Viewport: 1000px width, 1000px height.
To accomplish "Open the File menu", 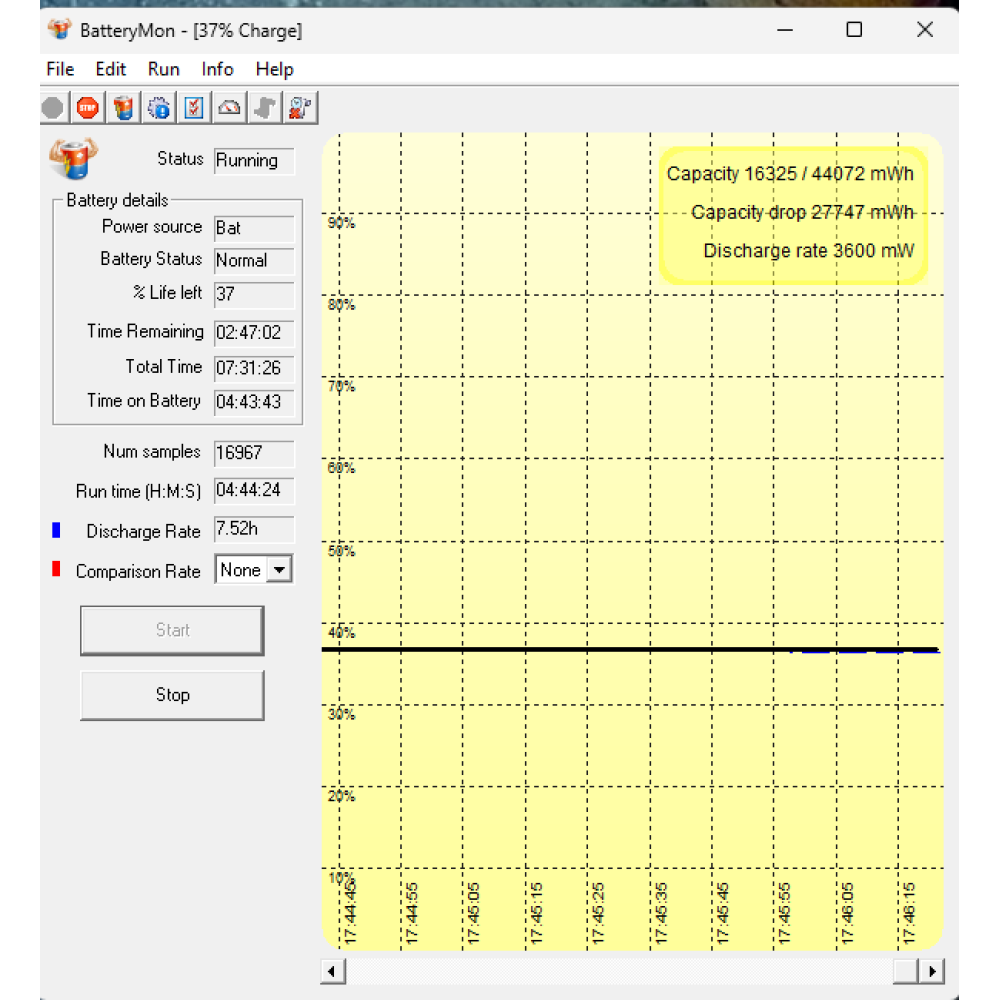I will click(61, 69).
